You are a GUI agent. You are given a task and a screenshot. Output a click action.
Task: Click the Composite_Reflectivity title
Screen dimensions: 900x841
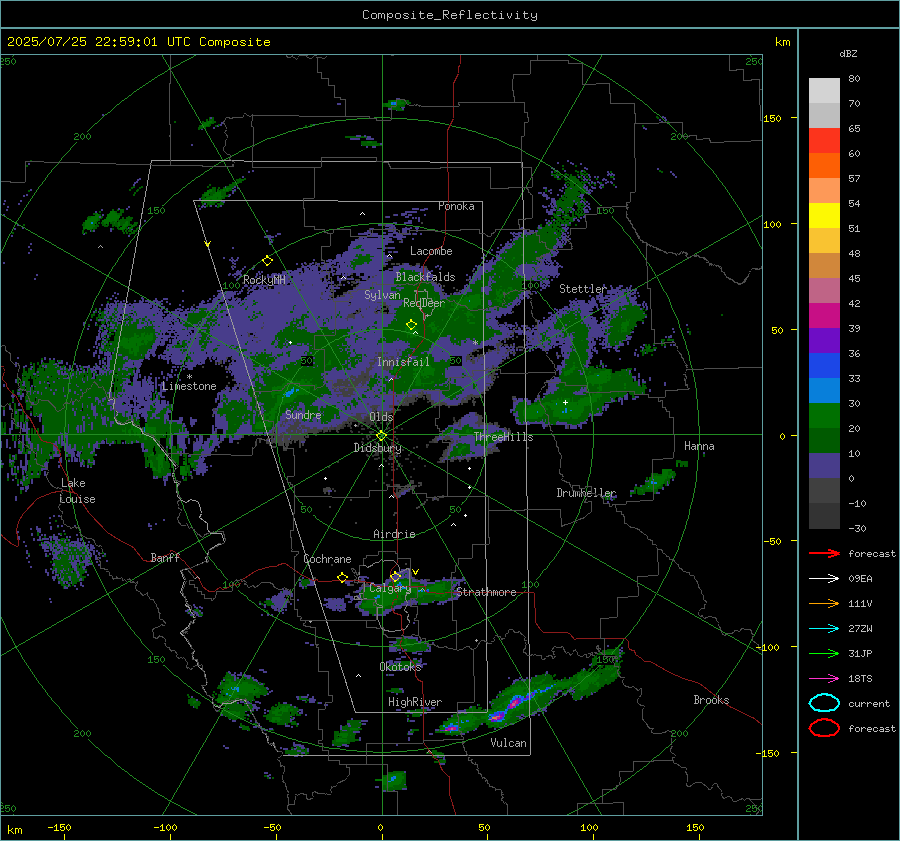(450, 15)
